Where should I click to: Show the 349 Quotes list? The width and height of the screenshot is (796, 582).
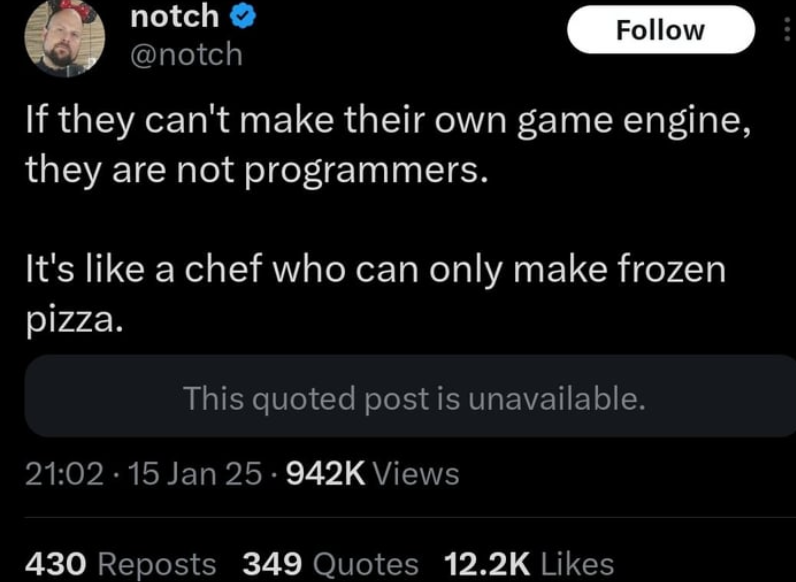click(x=330, y=564)
